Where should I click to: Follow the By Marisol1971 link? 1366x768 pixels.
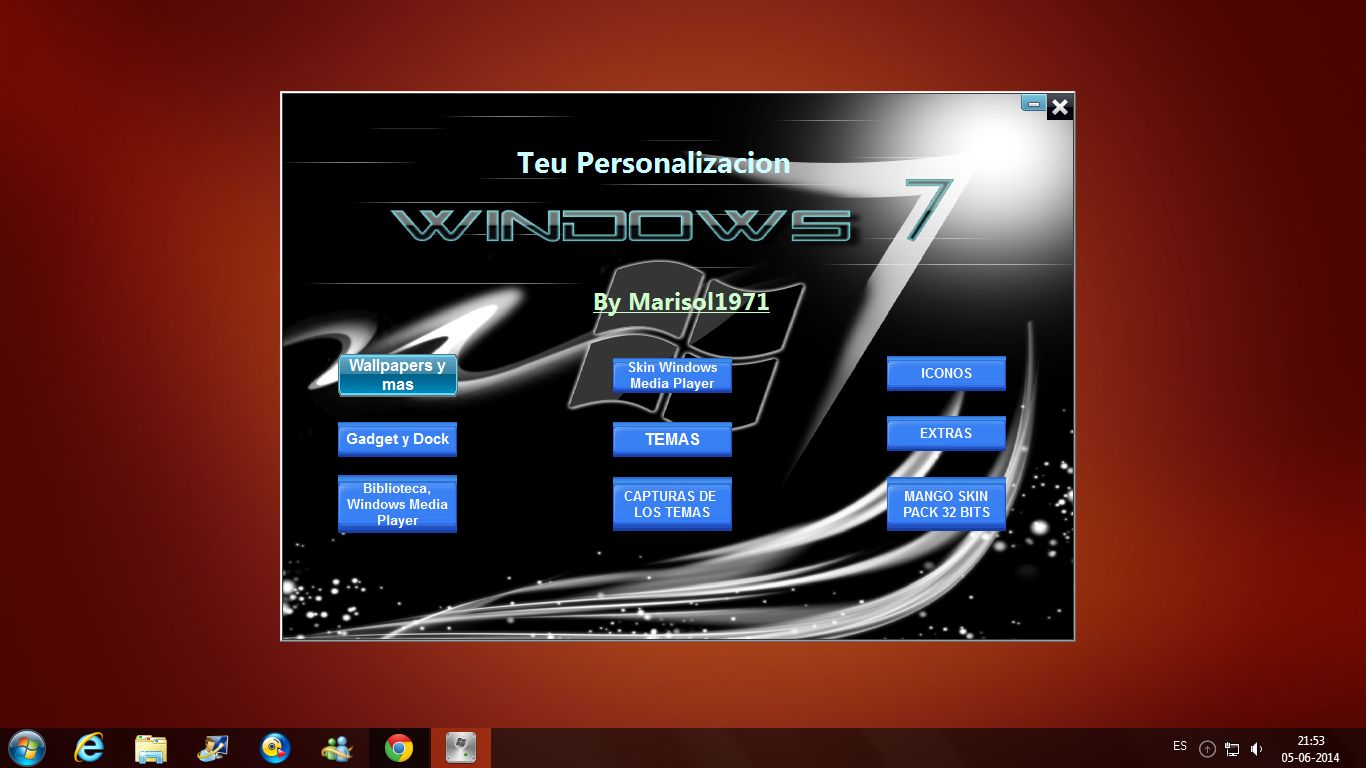coord(681,301)
